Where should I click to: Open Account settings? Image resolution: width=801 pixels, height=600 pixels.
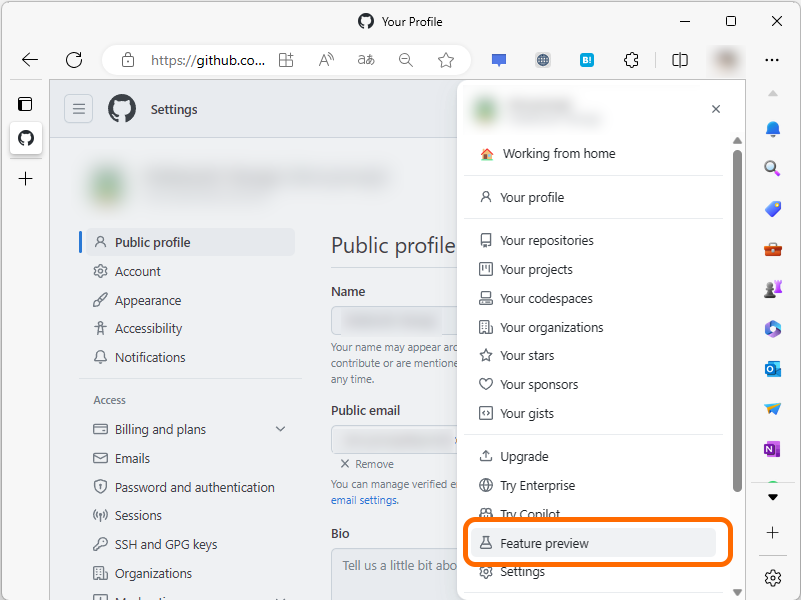[x=191, y=271]
